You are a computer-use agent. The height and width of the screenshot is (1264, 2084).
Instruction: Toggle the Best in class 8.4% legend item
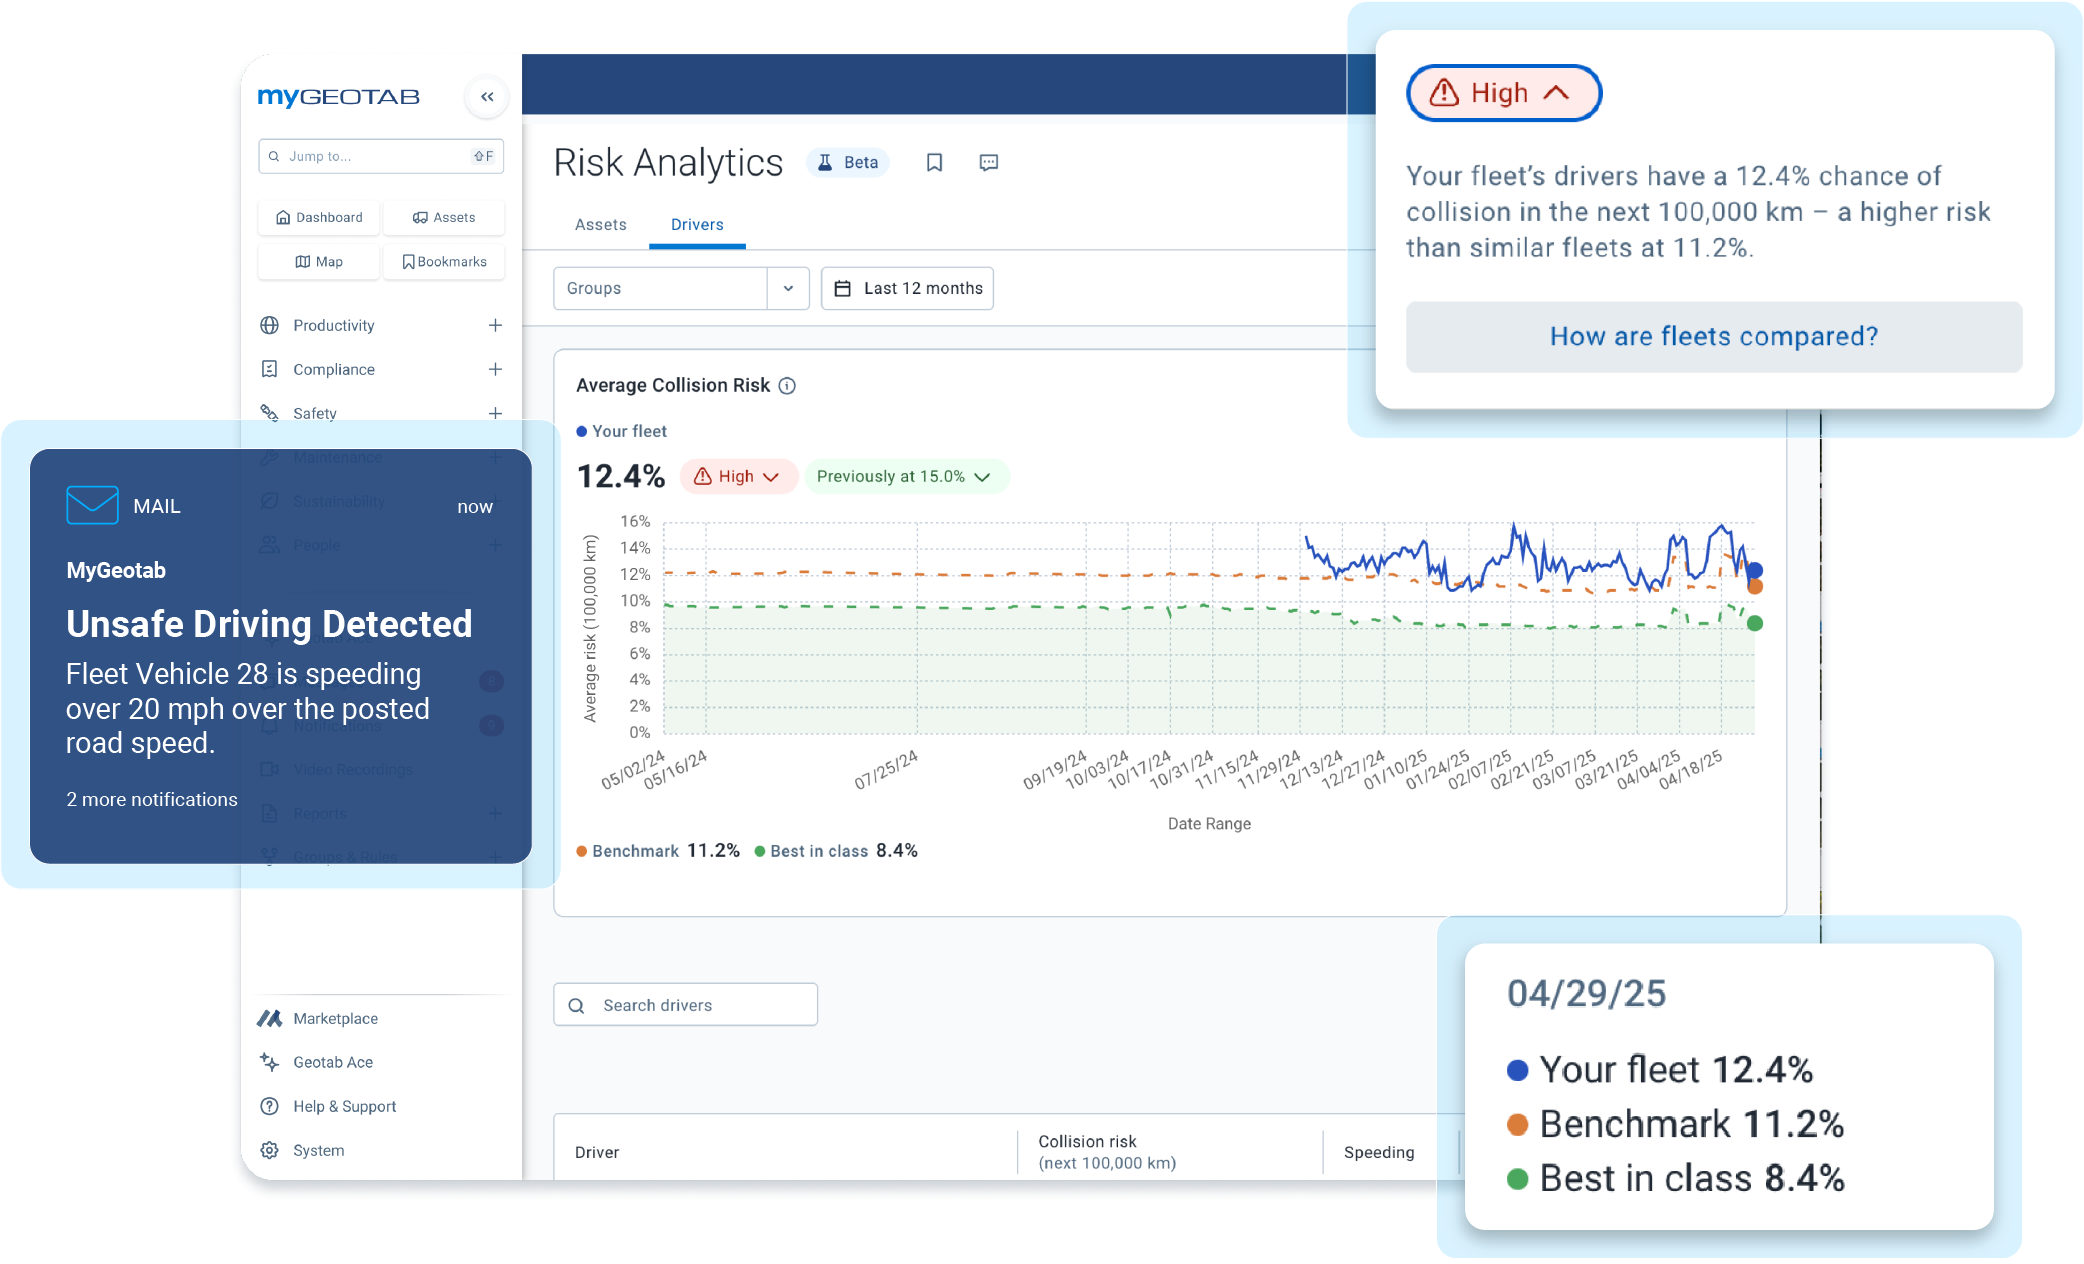pos(836,850)
